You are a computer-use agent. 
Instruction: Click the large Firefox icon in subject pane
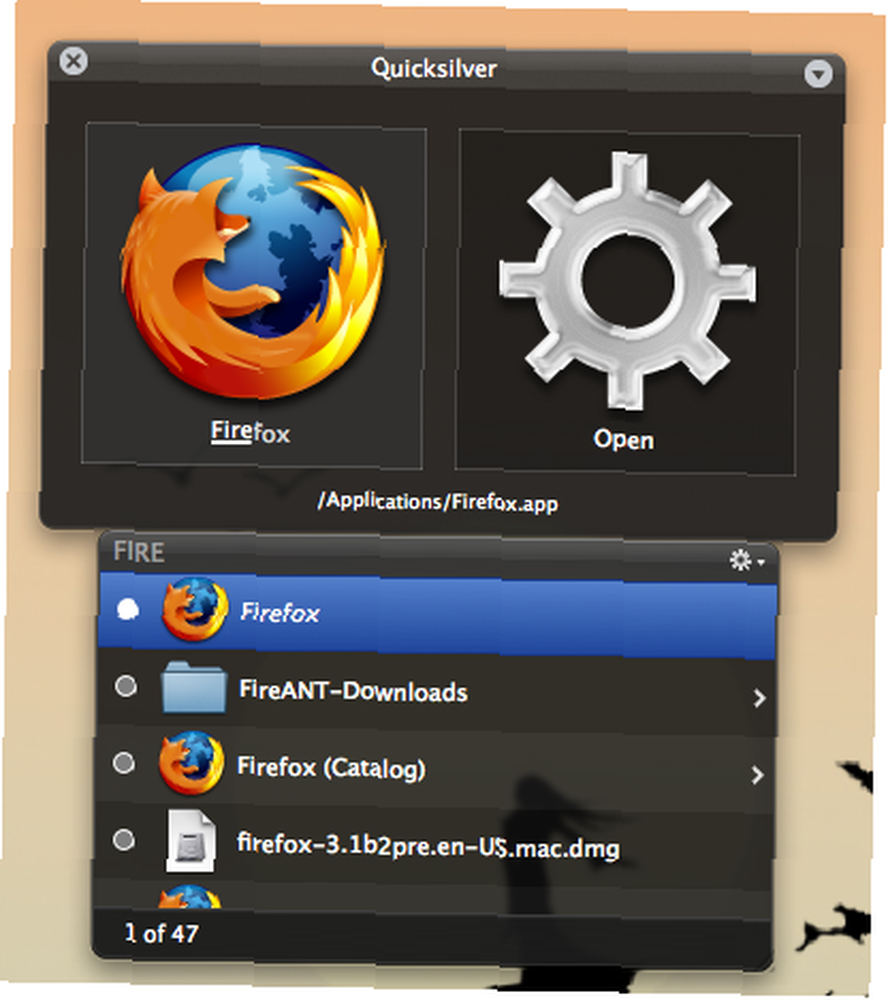pos(253,271)
